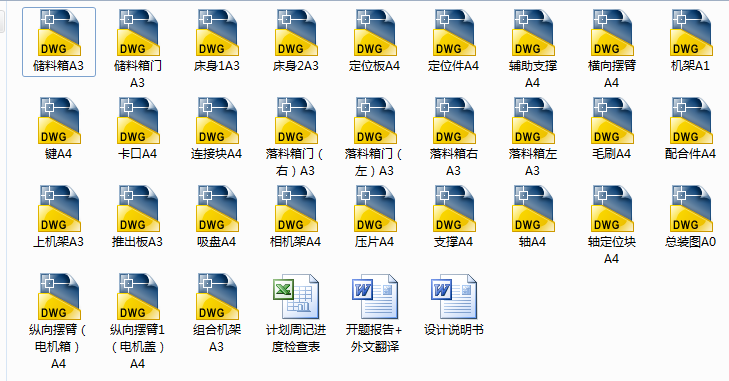Select the 连接块A4 drawing icon
The height and width of the screenshot is (381, 729).
pos(217,120)
